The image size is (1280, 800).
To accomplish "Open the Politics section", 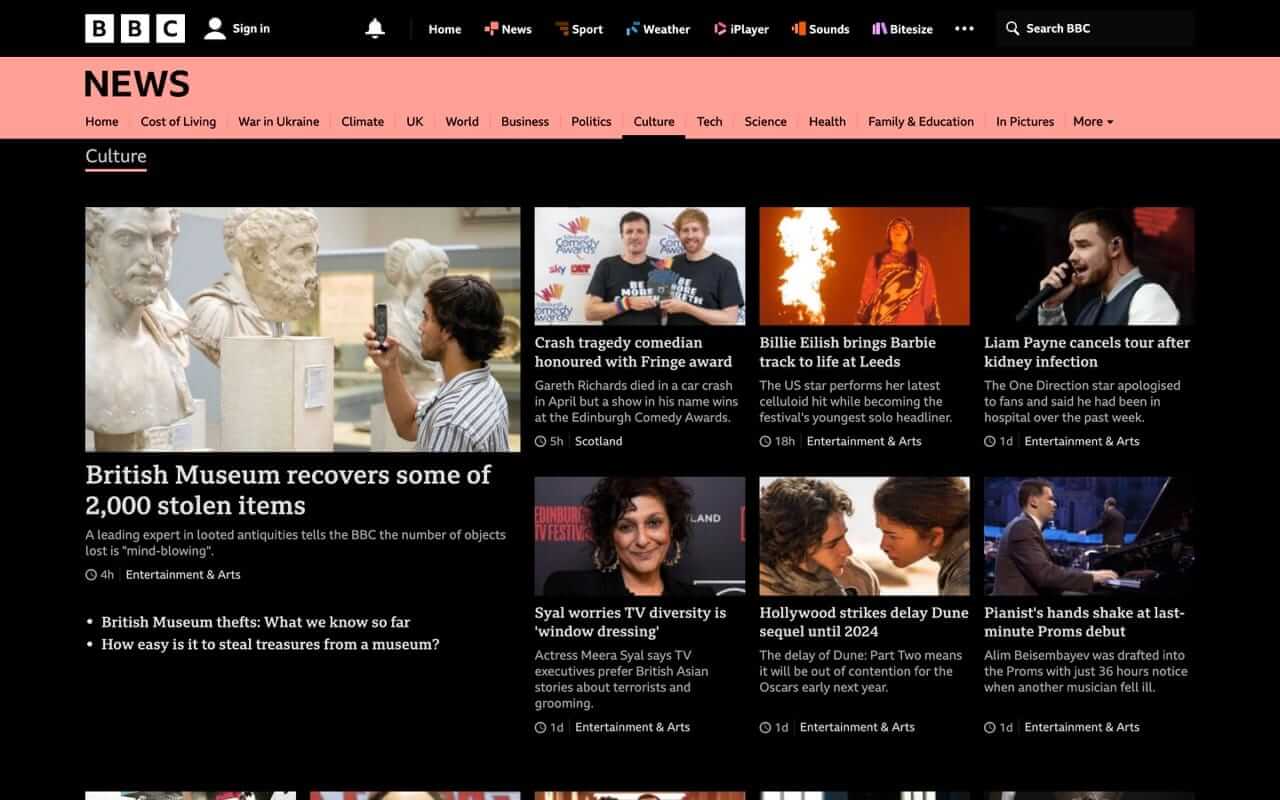I will click(591, 121).
